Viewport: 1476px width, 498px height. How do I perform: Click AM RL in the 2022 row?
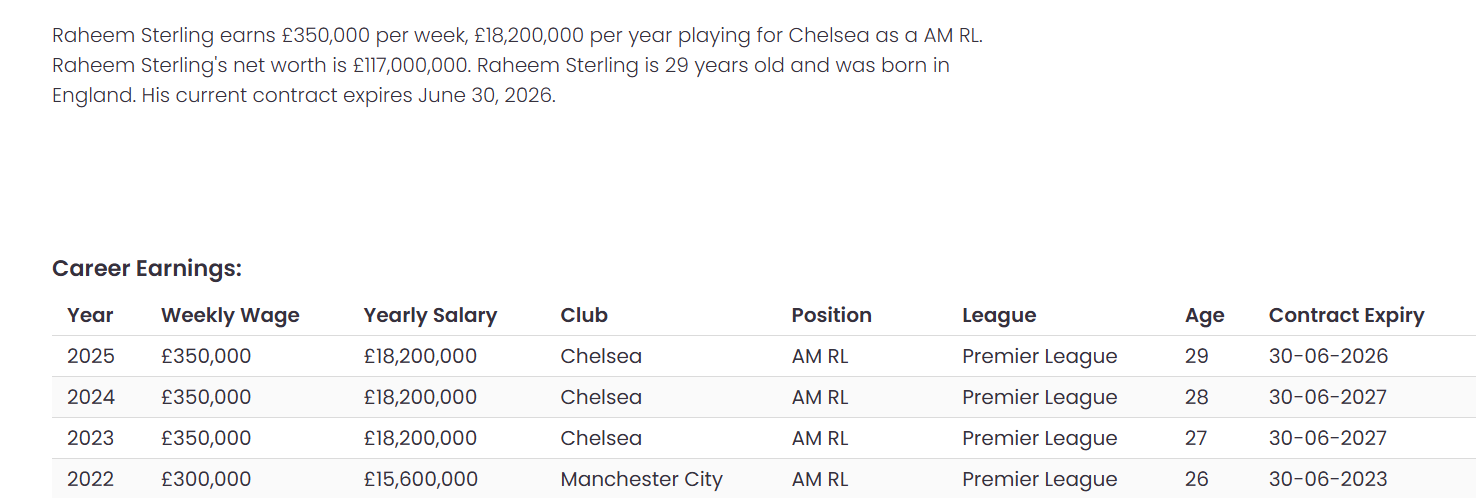tap(820, 479)
